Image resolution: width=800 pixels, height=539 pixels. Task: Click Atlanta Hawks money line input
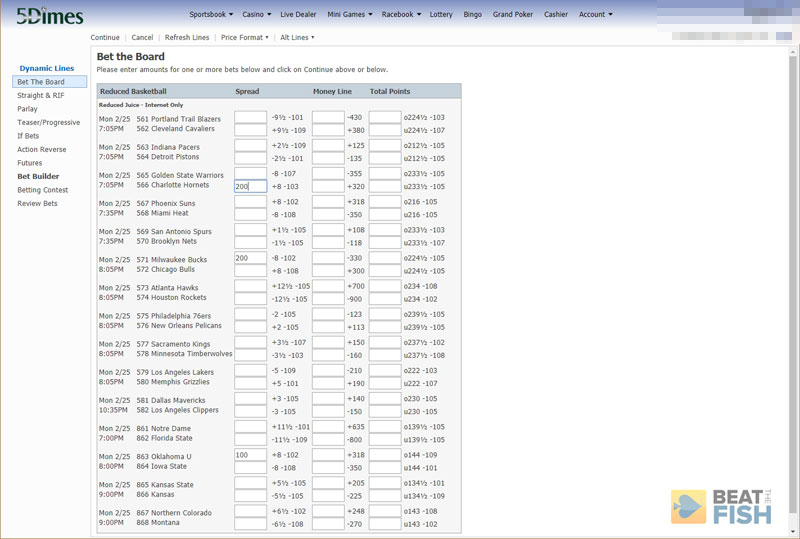(328, 286)
